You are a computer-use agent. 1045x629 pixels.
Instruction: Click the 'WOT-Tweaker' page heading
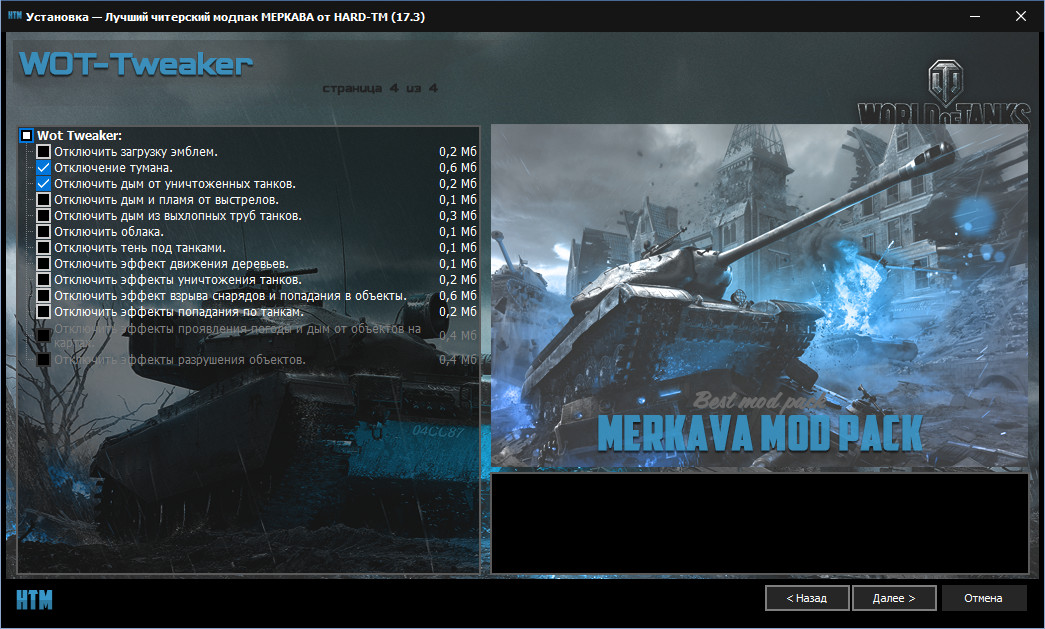[x=136, y=65]
